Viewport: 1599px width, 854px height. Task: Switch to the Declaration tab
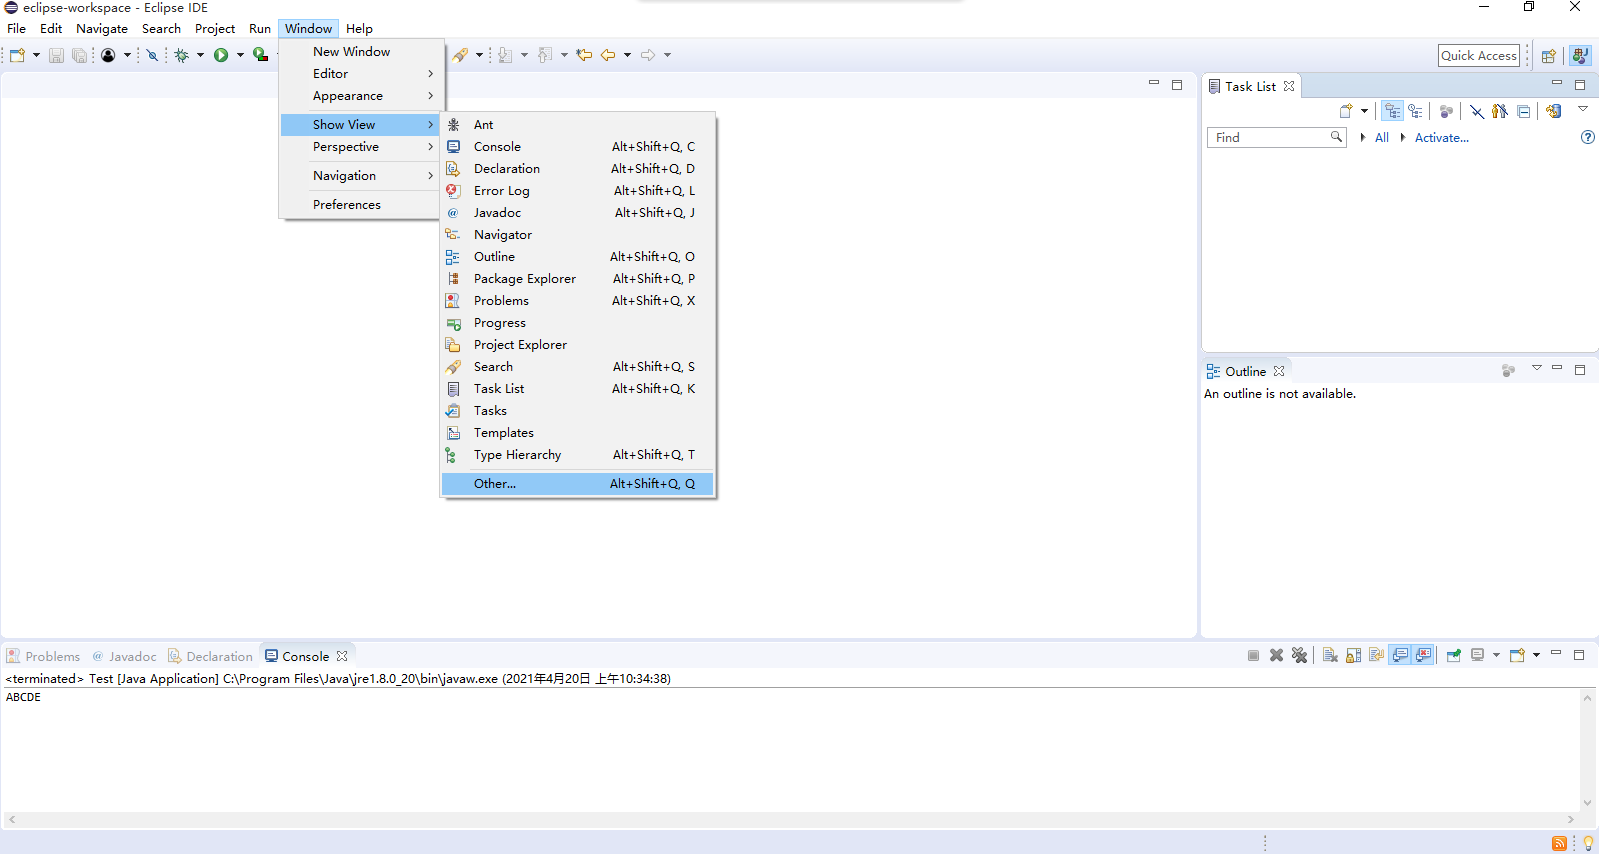coord(210,656)
